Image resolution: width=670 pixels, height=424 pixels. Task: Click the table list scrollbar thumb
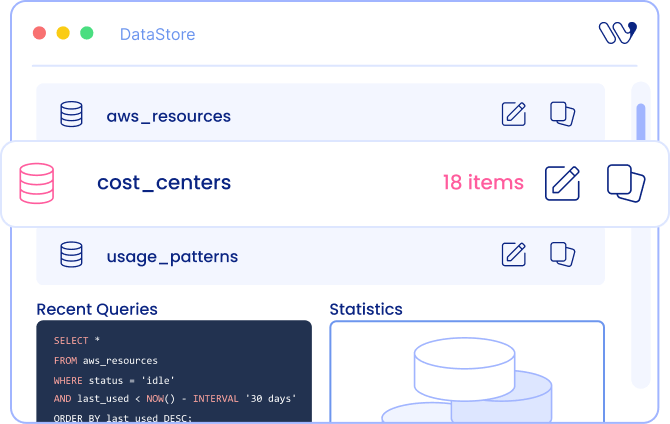[x=641, y=122]
